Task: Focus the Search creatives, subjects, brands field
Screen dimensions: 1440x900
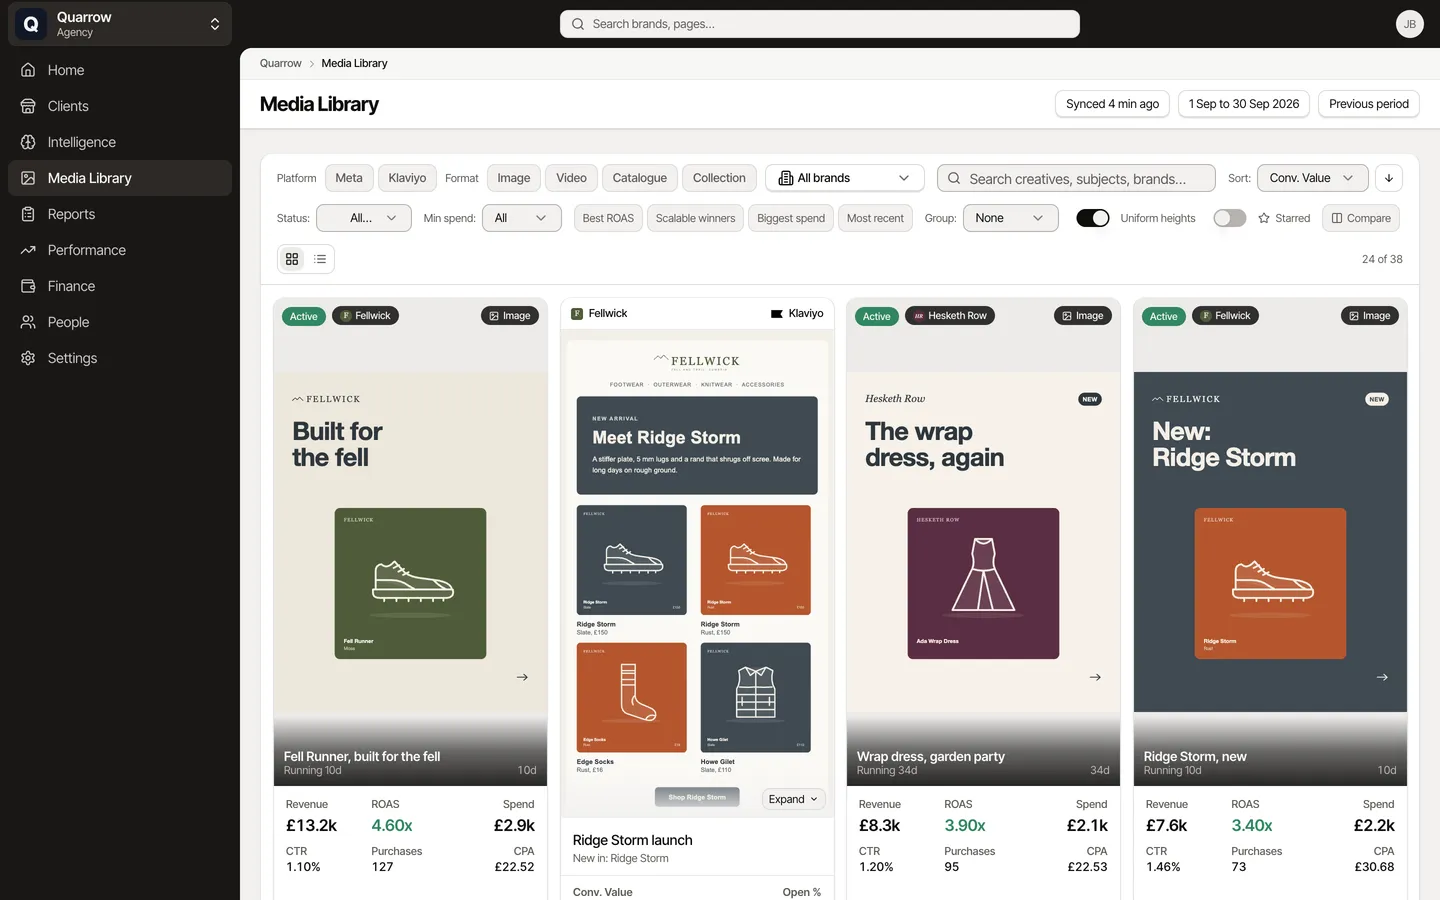Action: click(x=1076, y=178)
